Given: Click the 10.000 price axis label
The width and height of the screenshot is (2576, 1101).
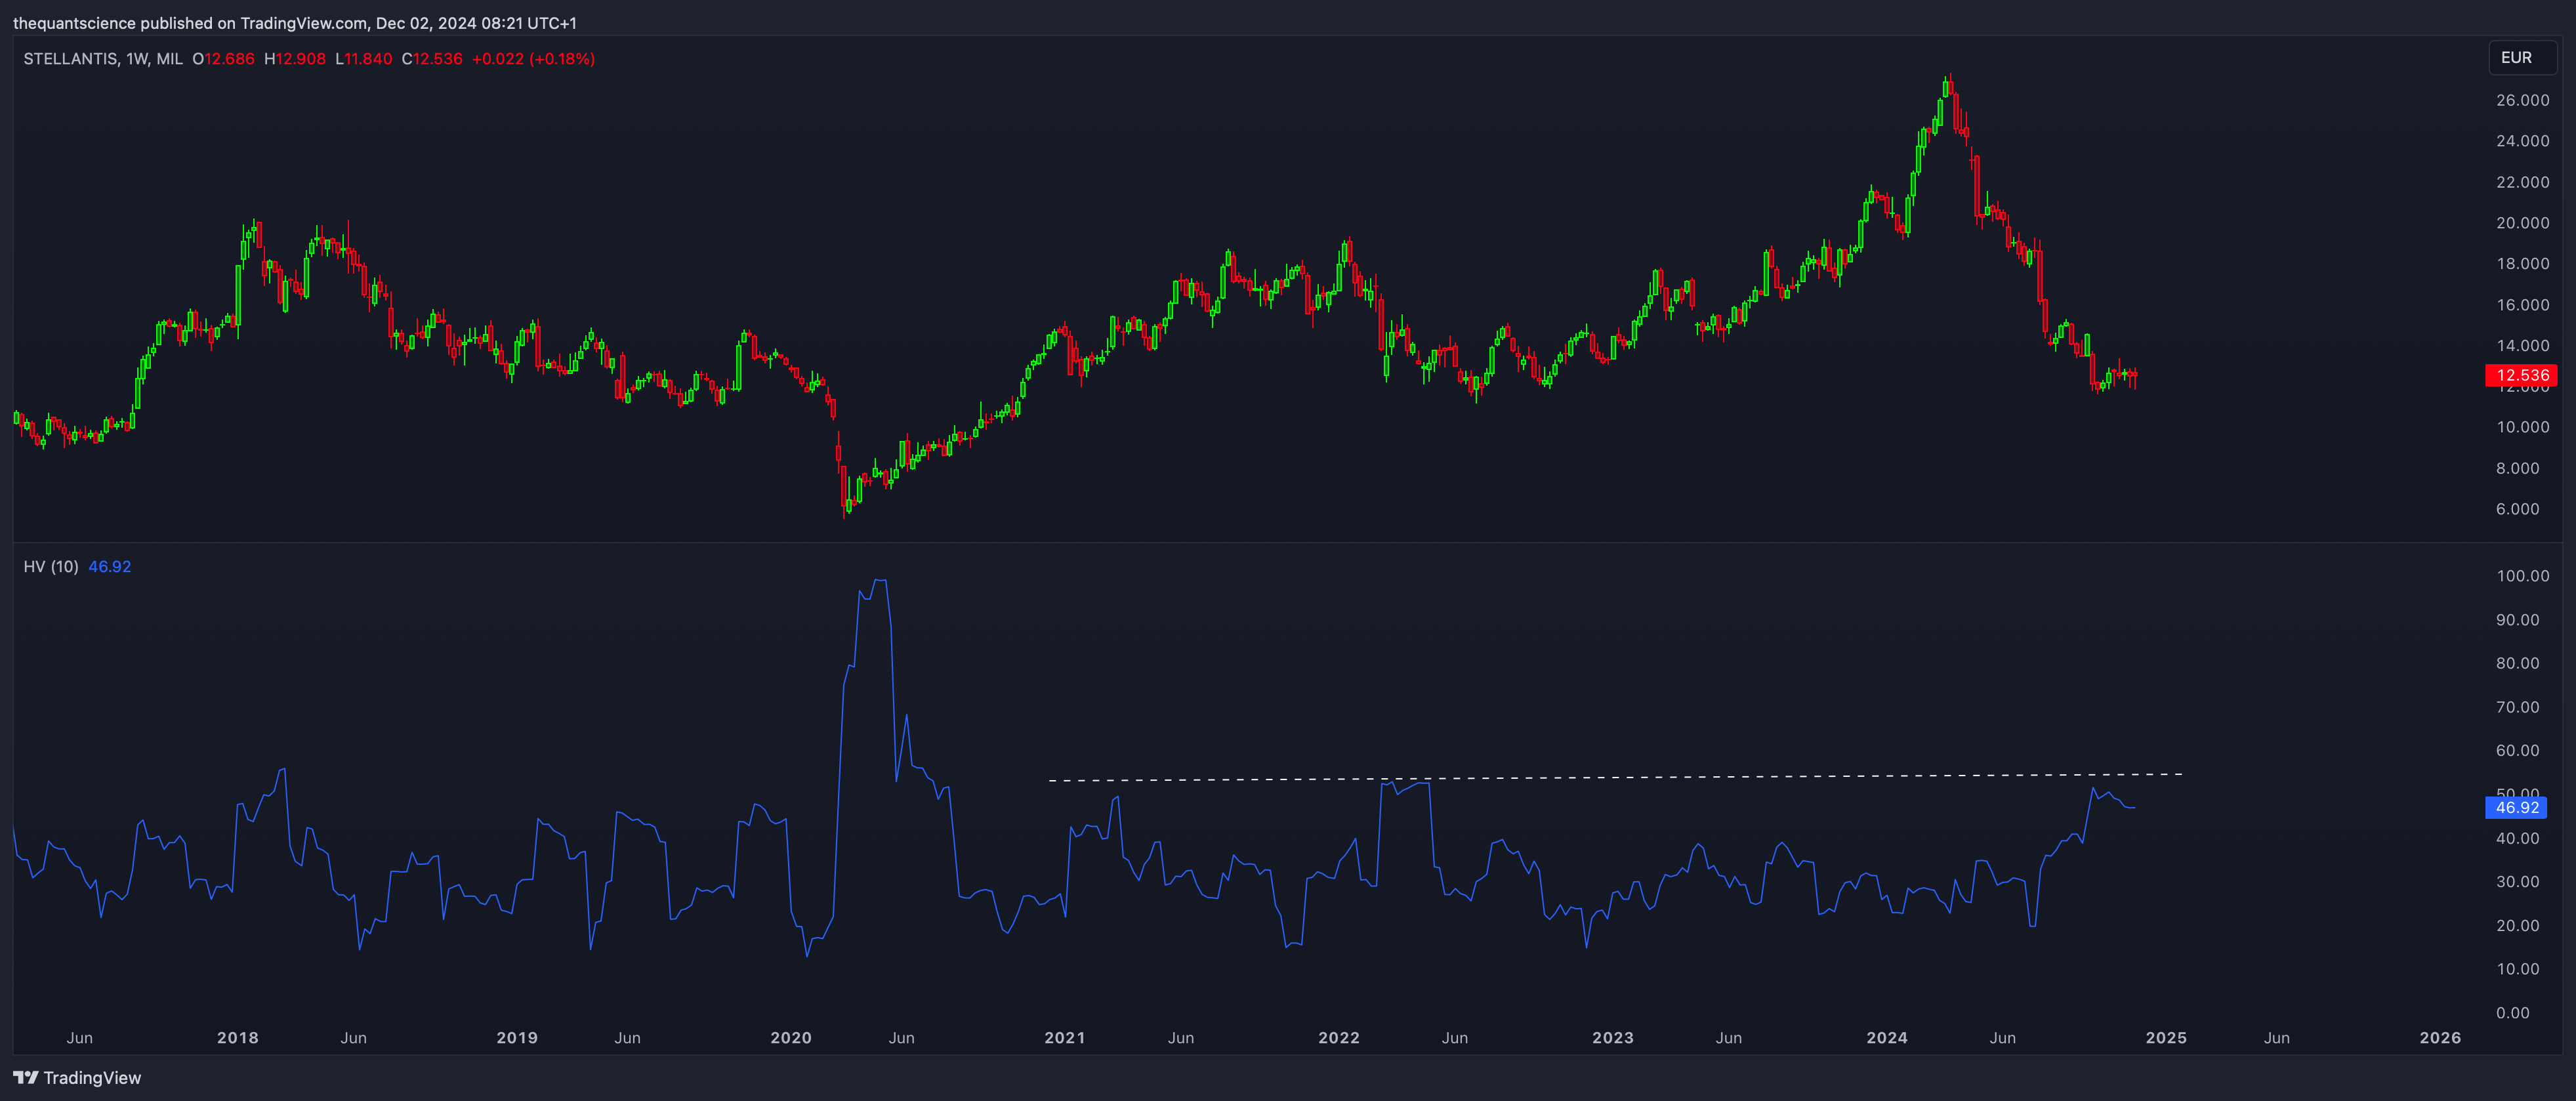Looking at the screenshot, I should point(2522,427).
